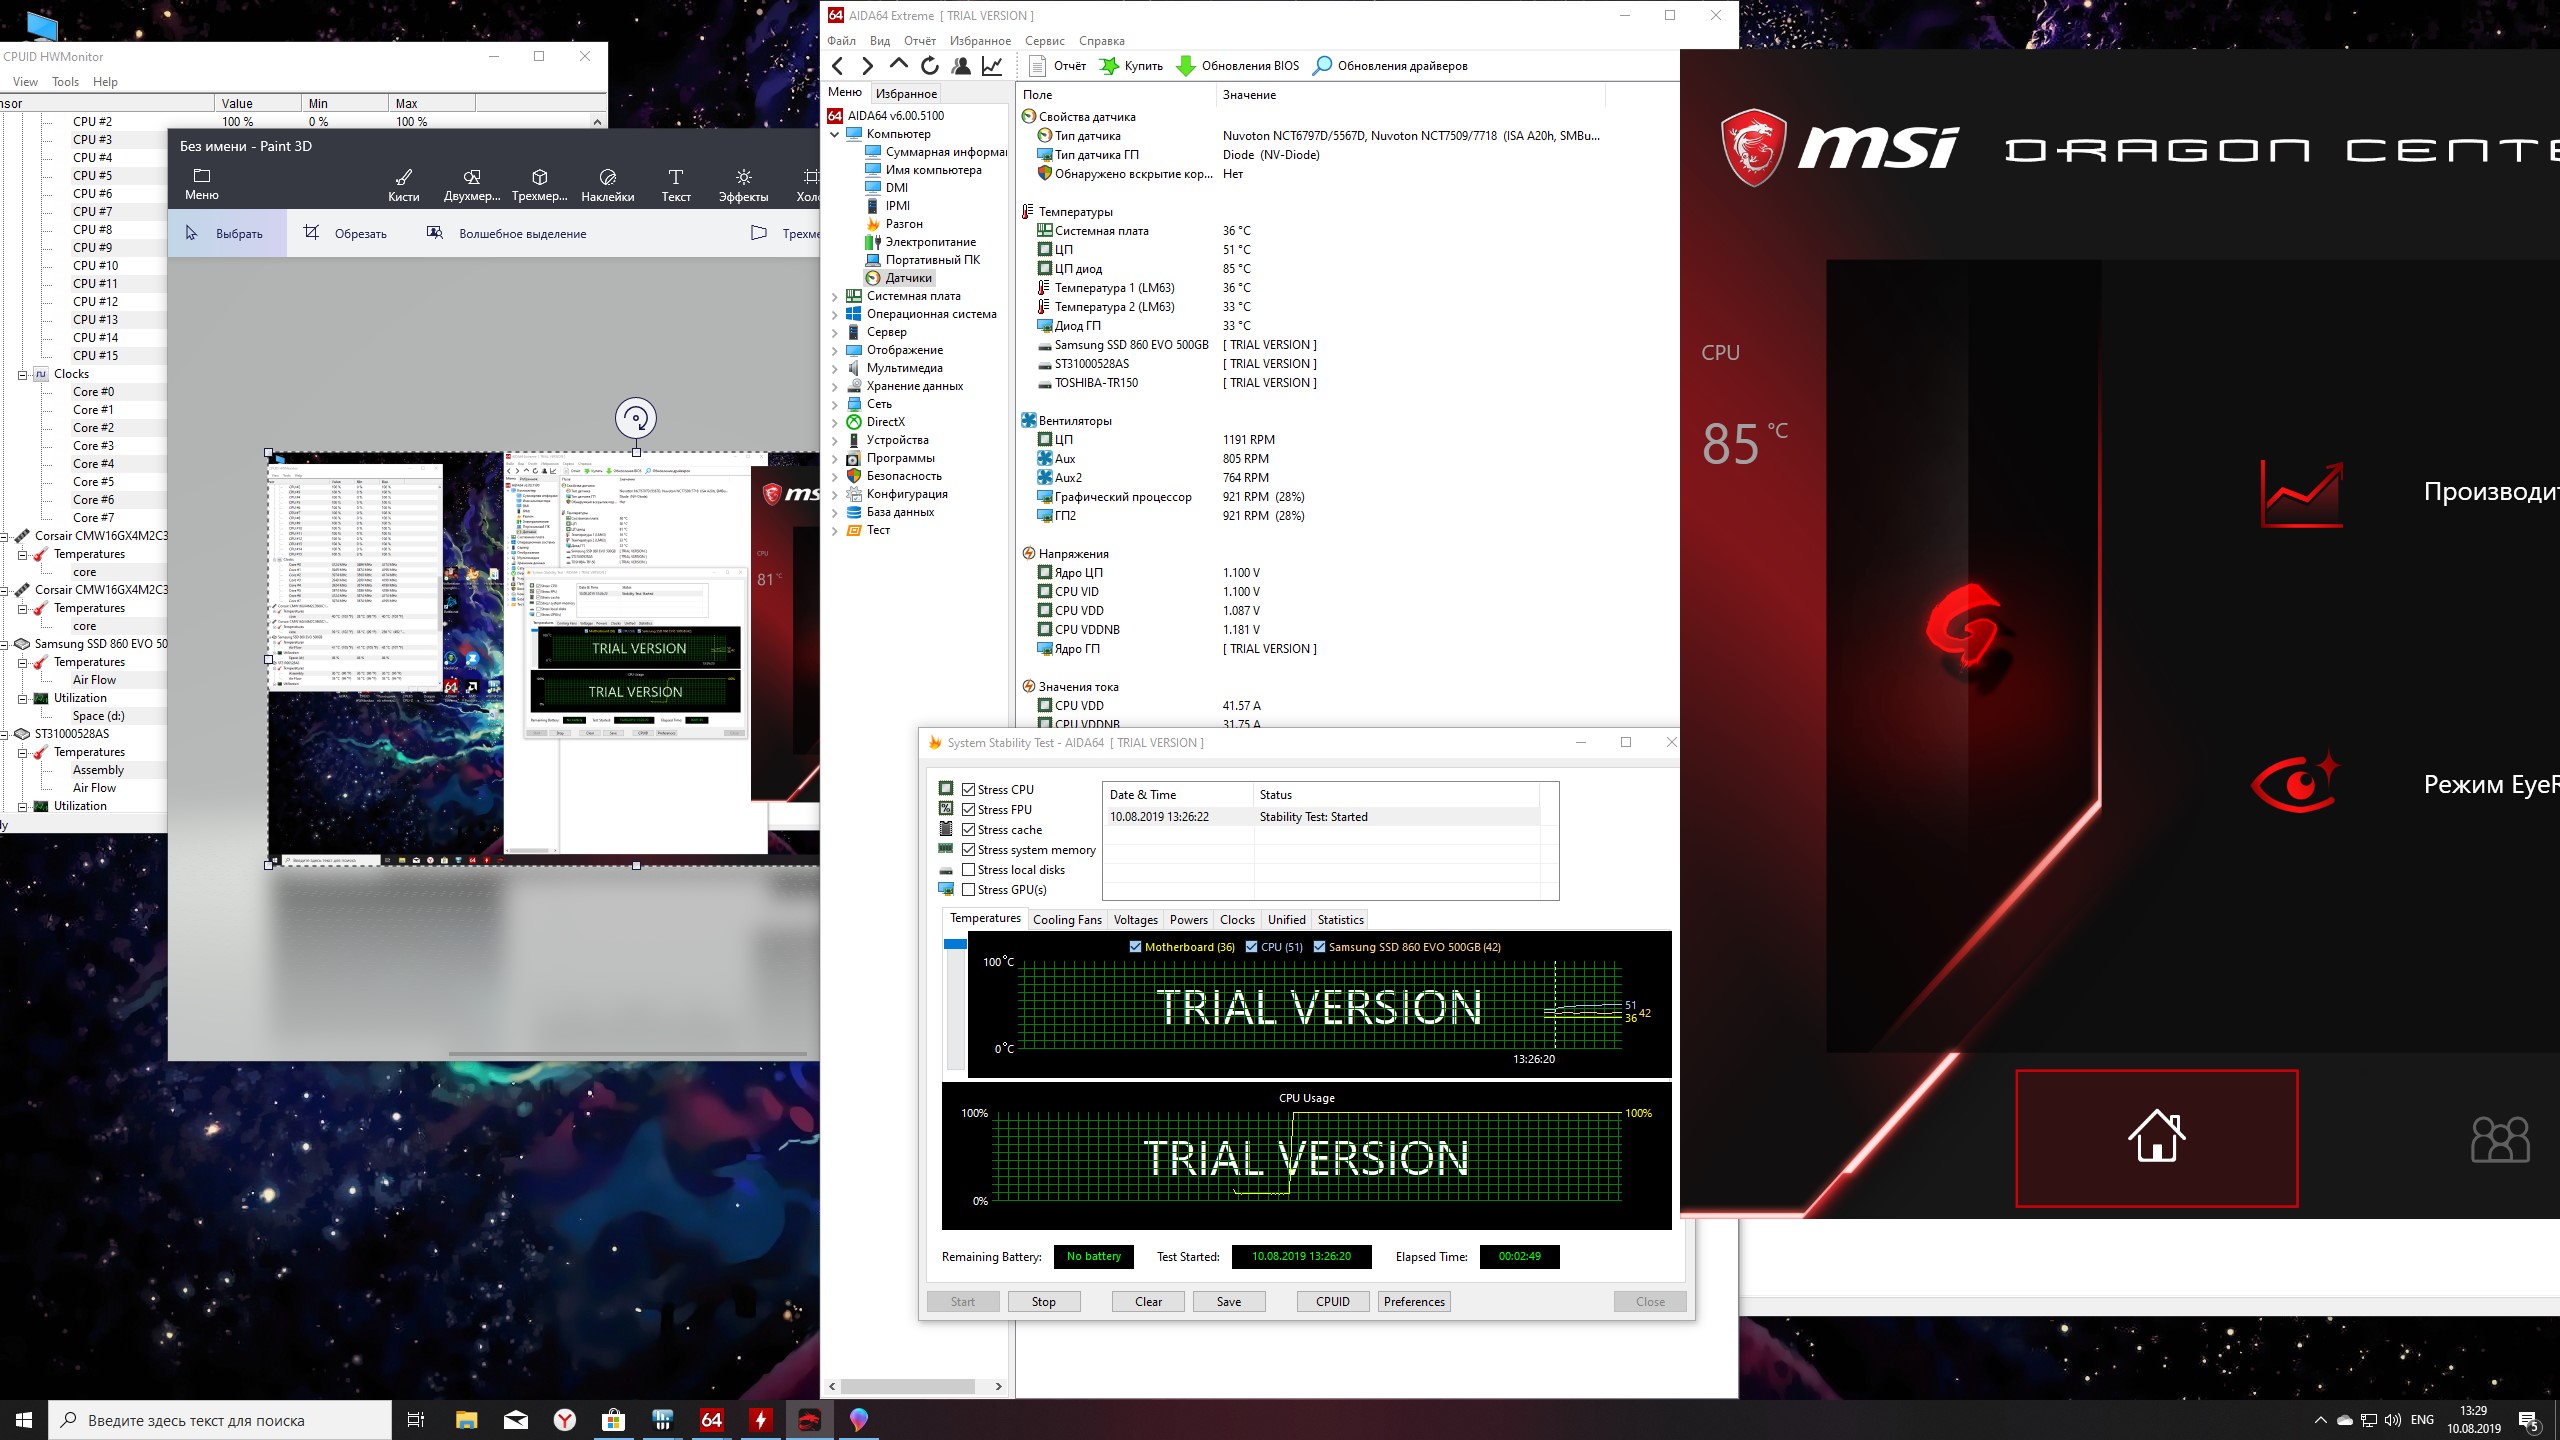Switch to the Избранное tab in AIDA64
This screenshot has height=1440, width=2560.
coord(906,94)
